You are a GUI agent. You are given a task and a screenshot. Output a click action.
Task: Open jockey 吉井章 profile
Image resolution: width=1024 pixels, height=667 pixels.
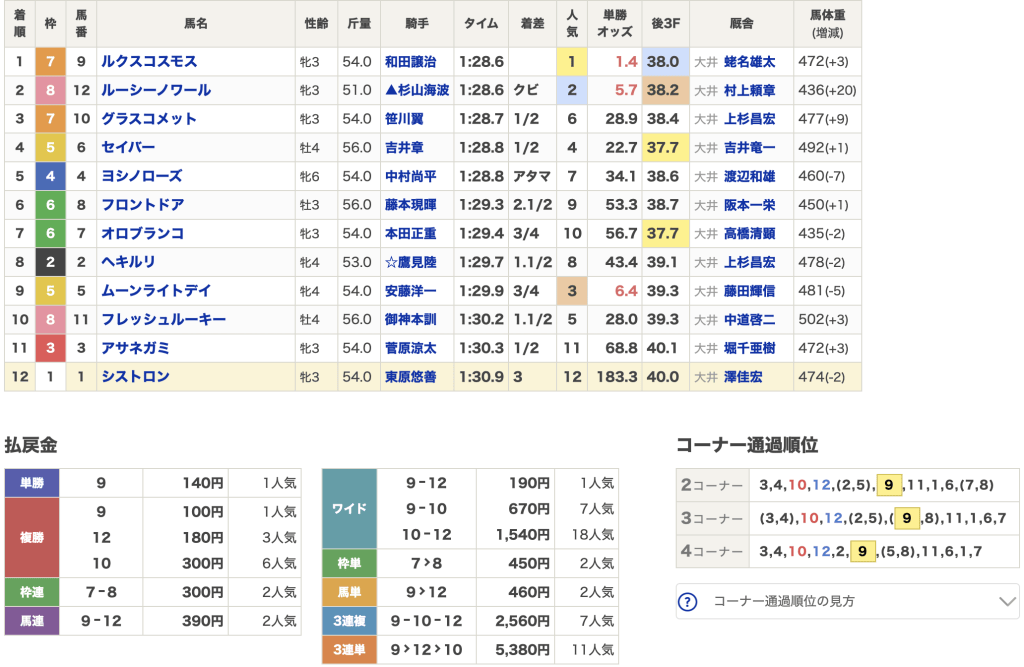tap(404, 148)
